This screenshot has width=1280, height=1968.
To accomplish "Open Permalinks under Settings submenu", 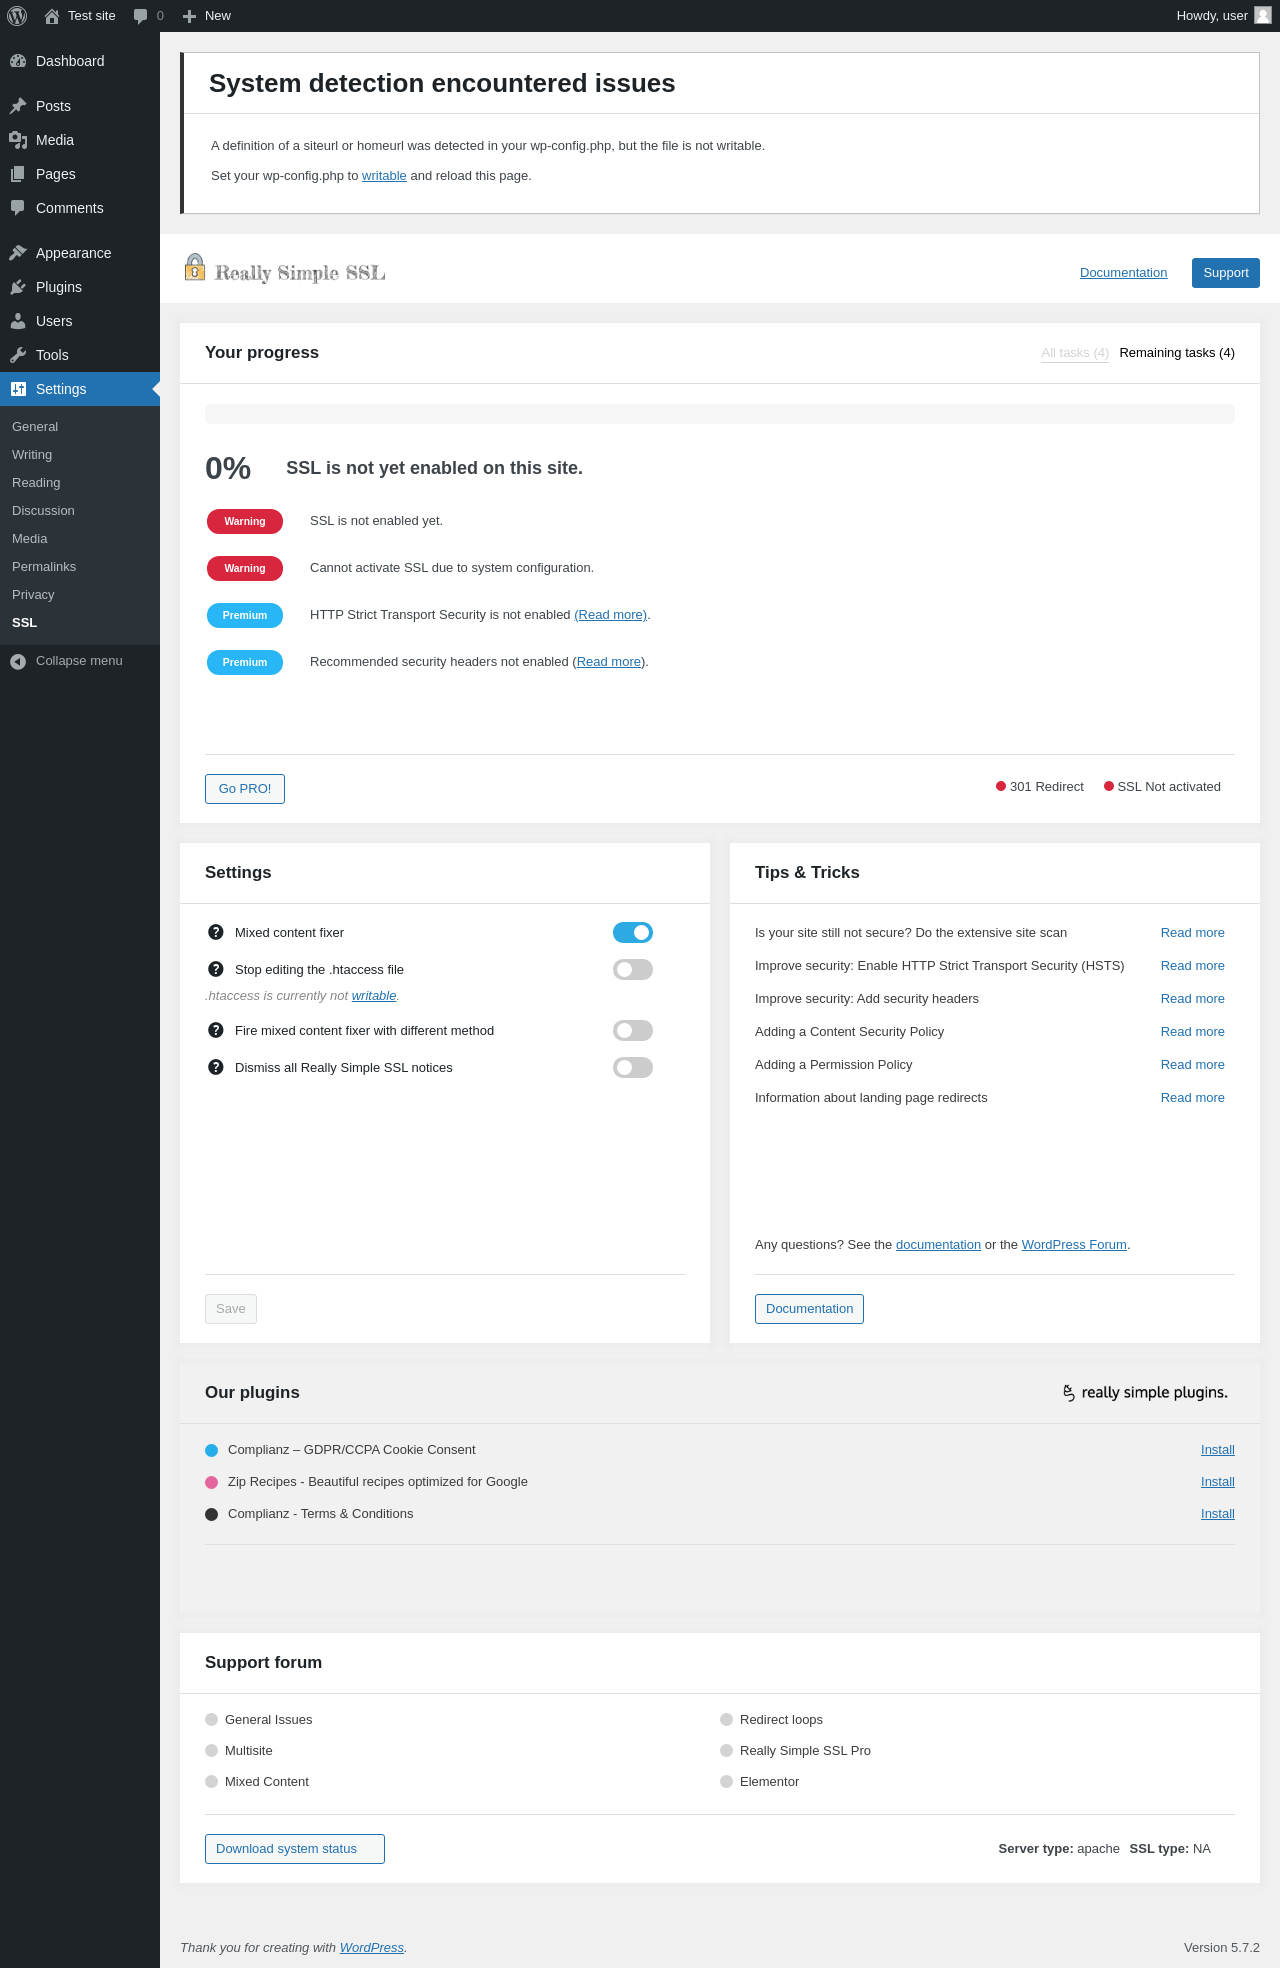I will 44,567.
